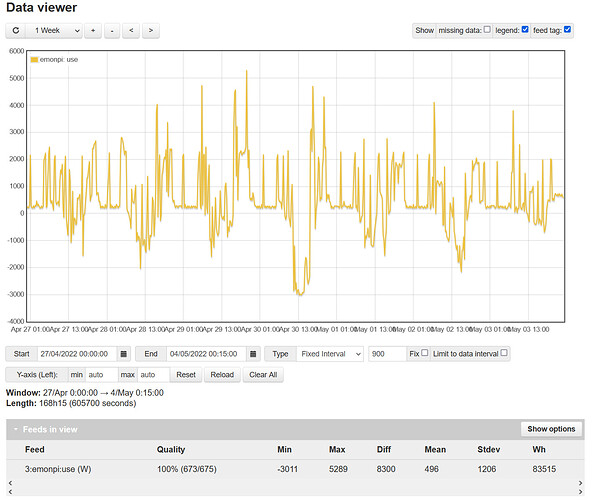Toggle the missing data checkbox
593x500 pixels.
pyautogui.click(x=487, y=30)
